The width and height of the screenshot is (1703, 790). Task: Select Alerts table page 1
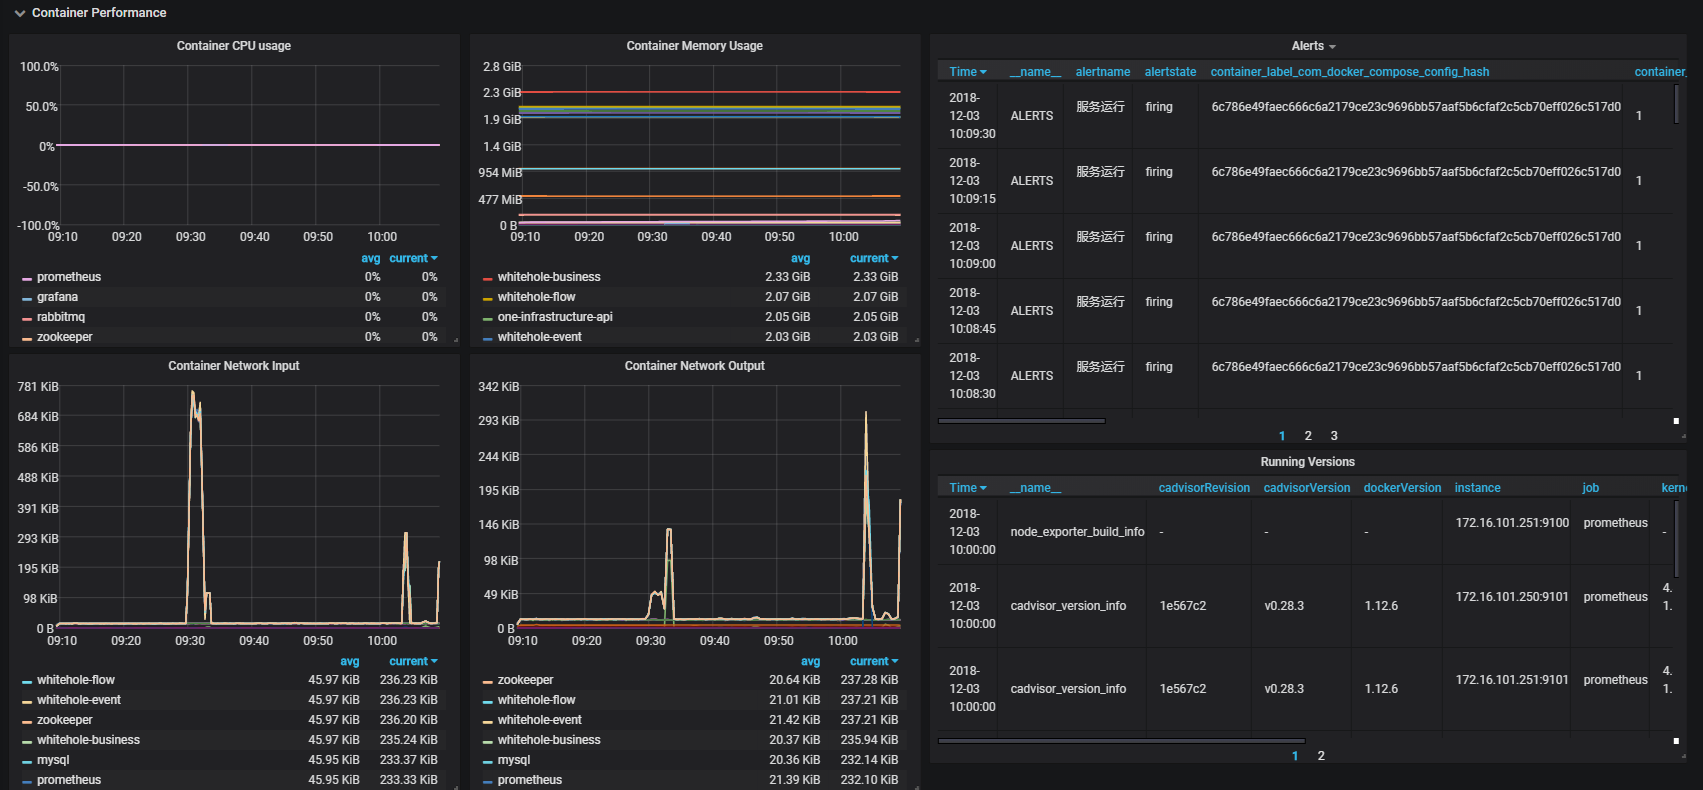pyautogui.click(x=1282, y=436)
